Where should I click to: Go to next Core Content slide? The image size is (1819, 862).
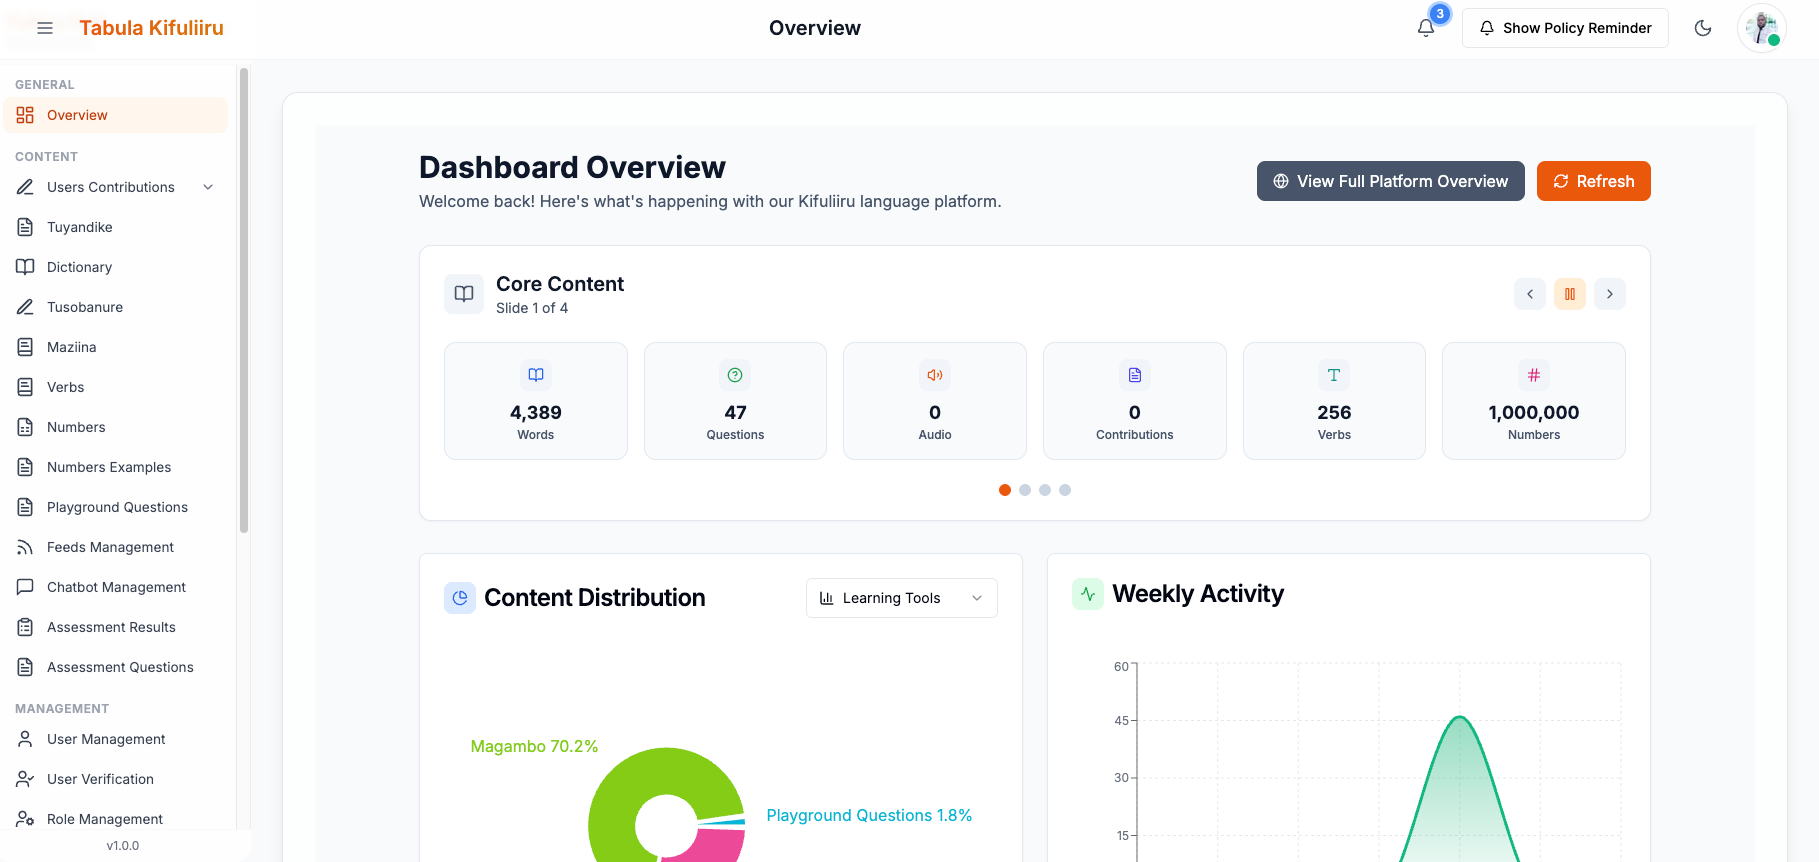1609,294
